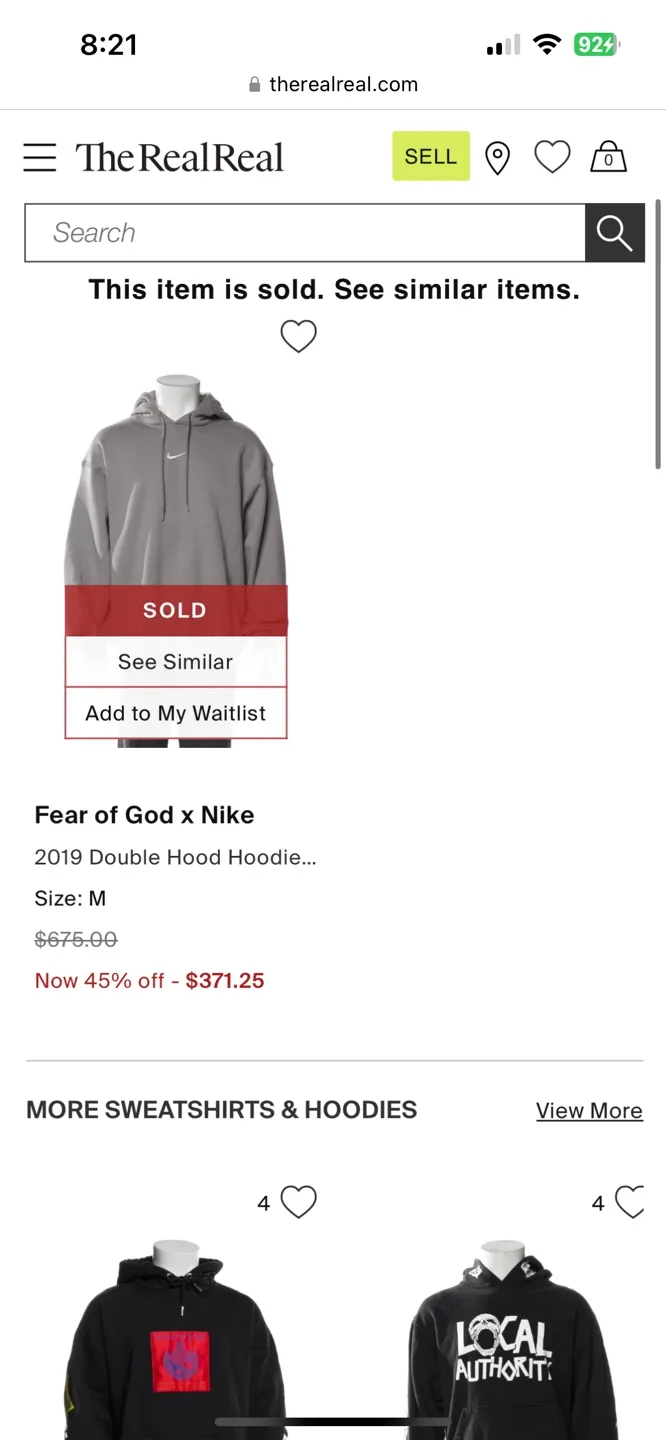Add the sold hoodie to My Waitlist
The height and width of the screenshot is (1440, 666).
pyautogui.click(x=175, y=713)
